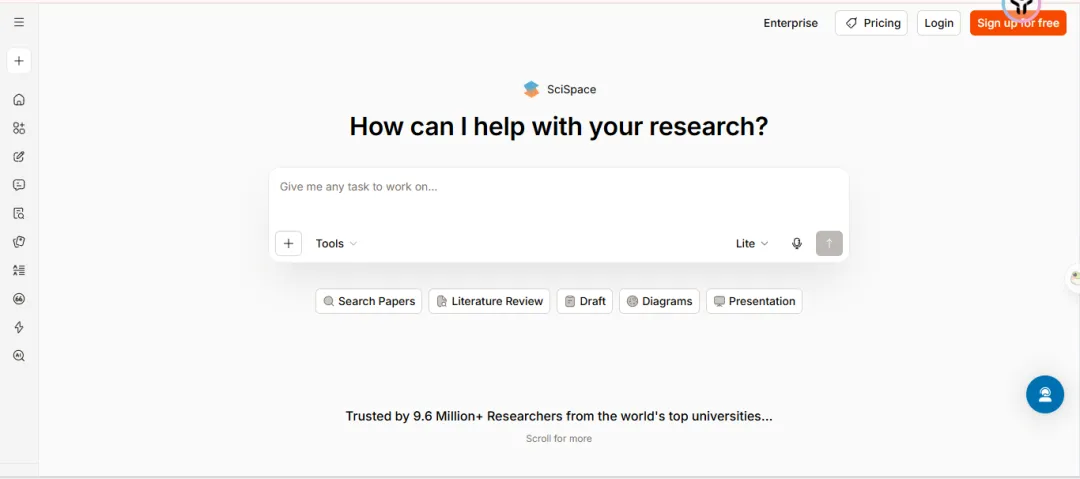Click the cards icon in the sidebar
Screen dimensions: 1080x479
pos(19,241)
